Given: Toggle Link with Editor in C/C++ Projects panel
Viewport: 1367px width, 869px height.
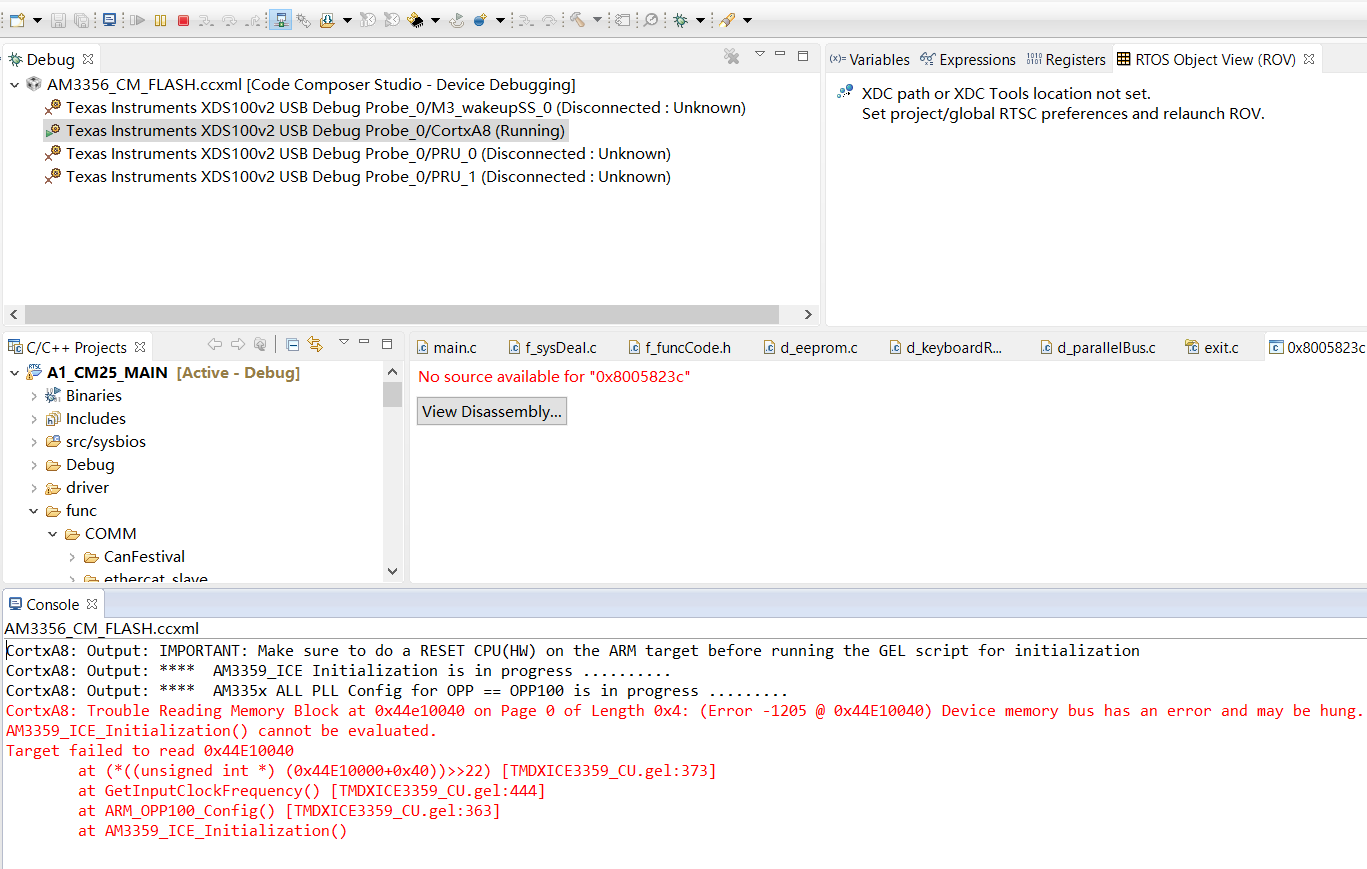Looking at the screenshot, I should (315, 345).
